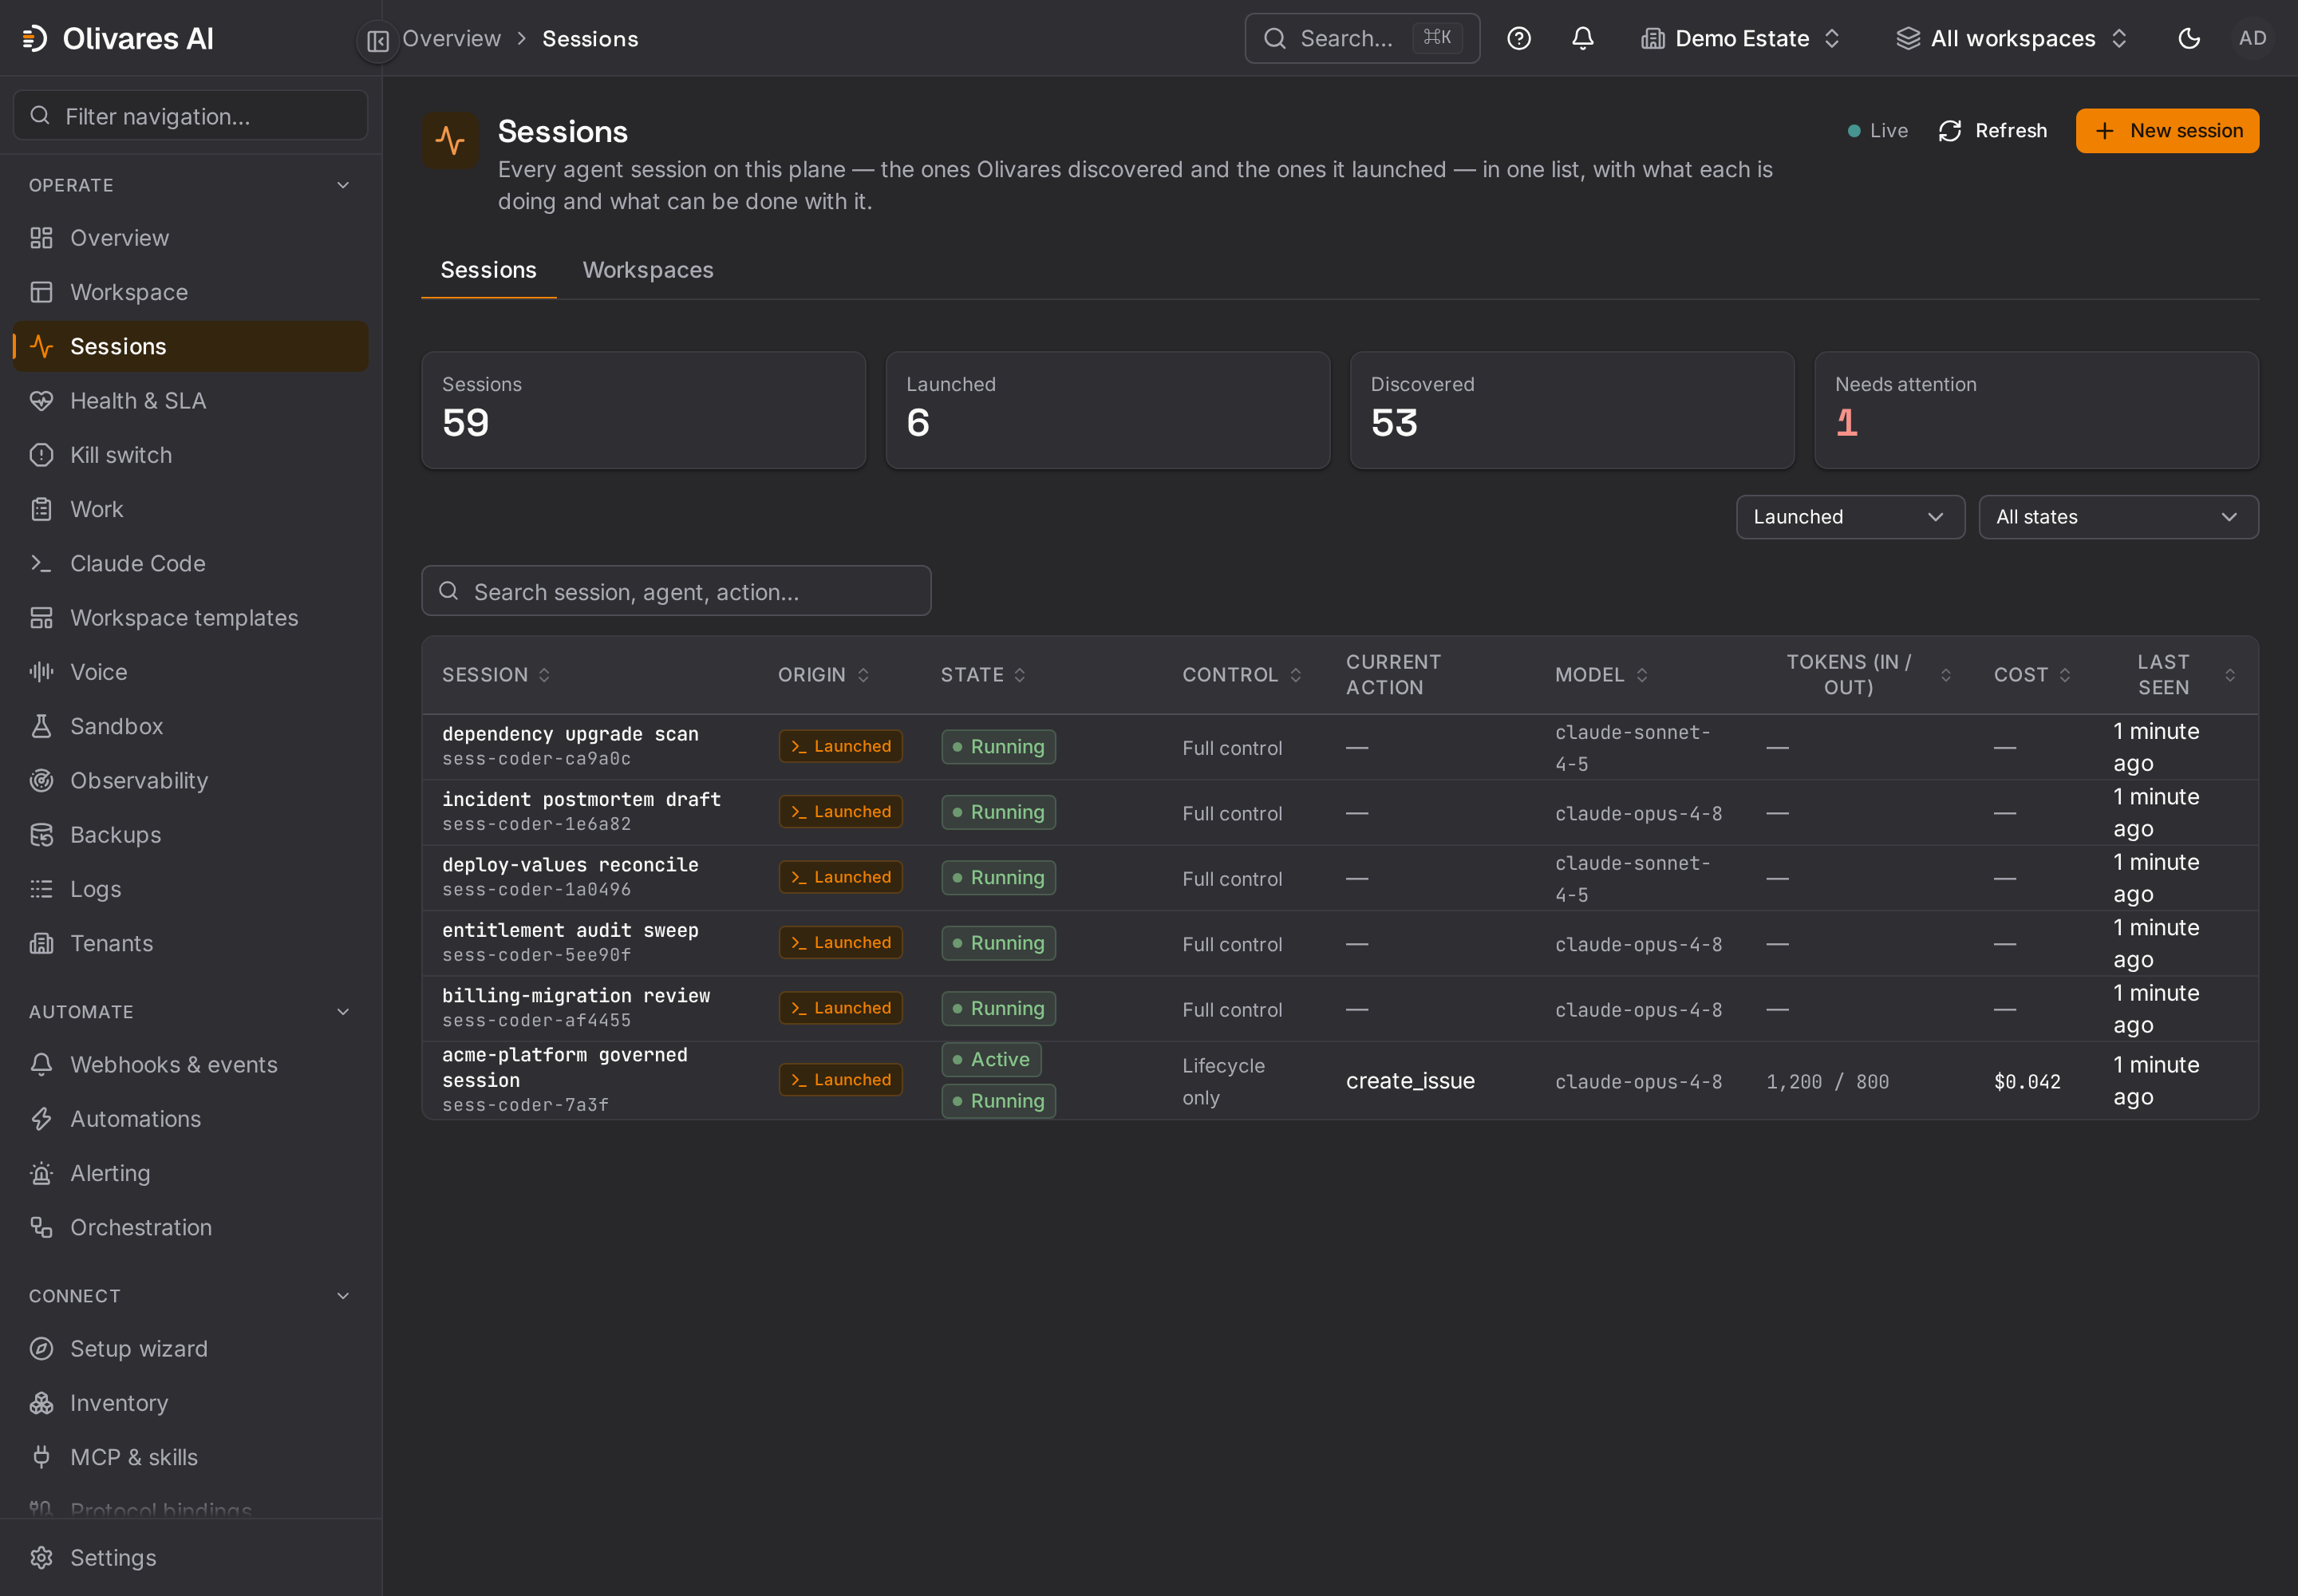Image resolution: width=2298 pixels, height=1596 pixels.
Task: Open the All states filter dropdown
Action: click(x=2118, y=517)
